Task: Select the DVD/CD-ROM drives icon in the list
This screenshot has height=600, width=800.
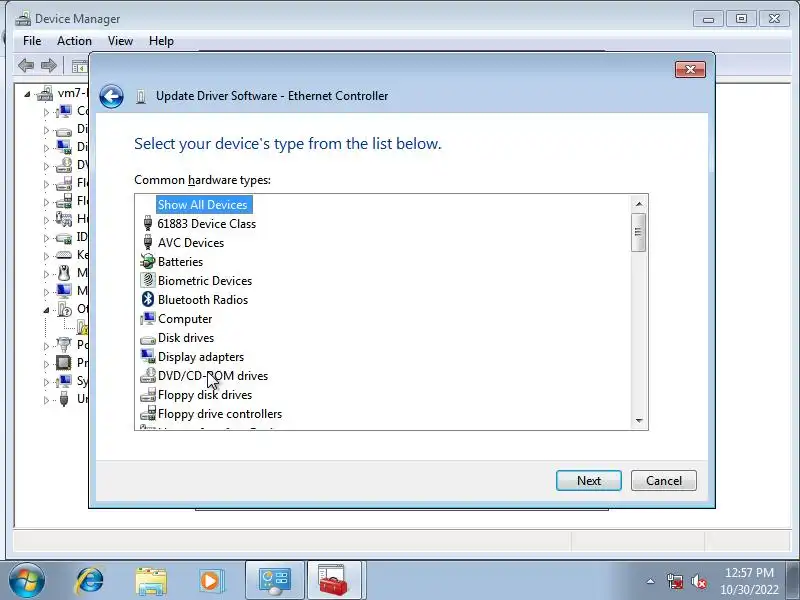Action: [x=147, y=376]
